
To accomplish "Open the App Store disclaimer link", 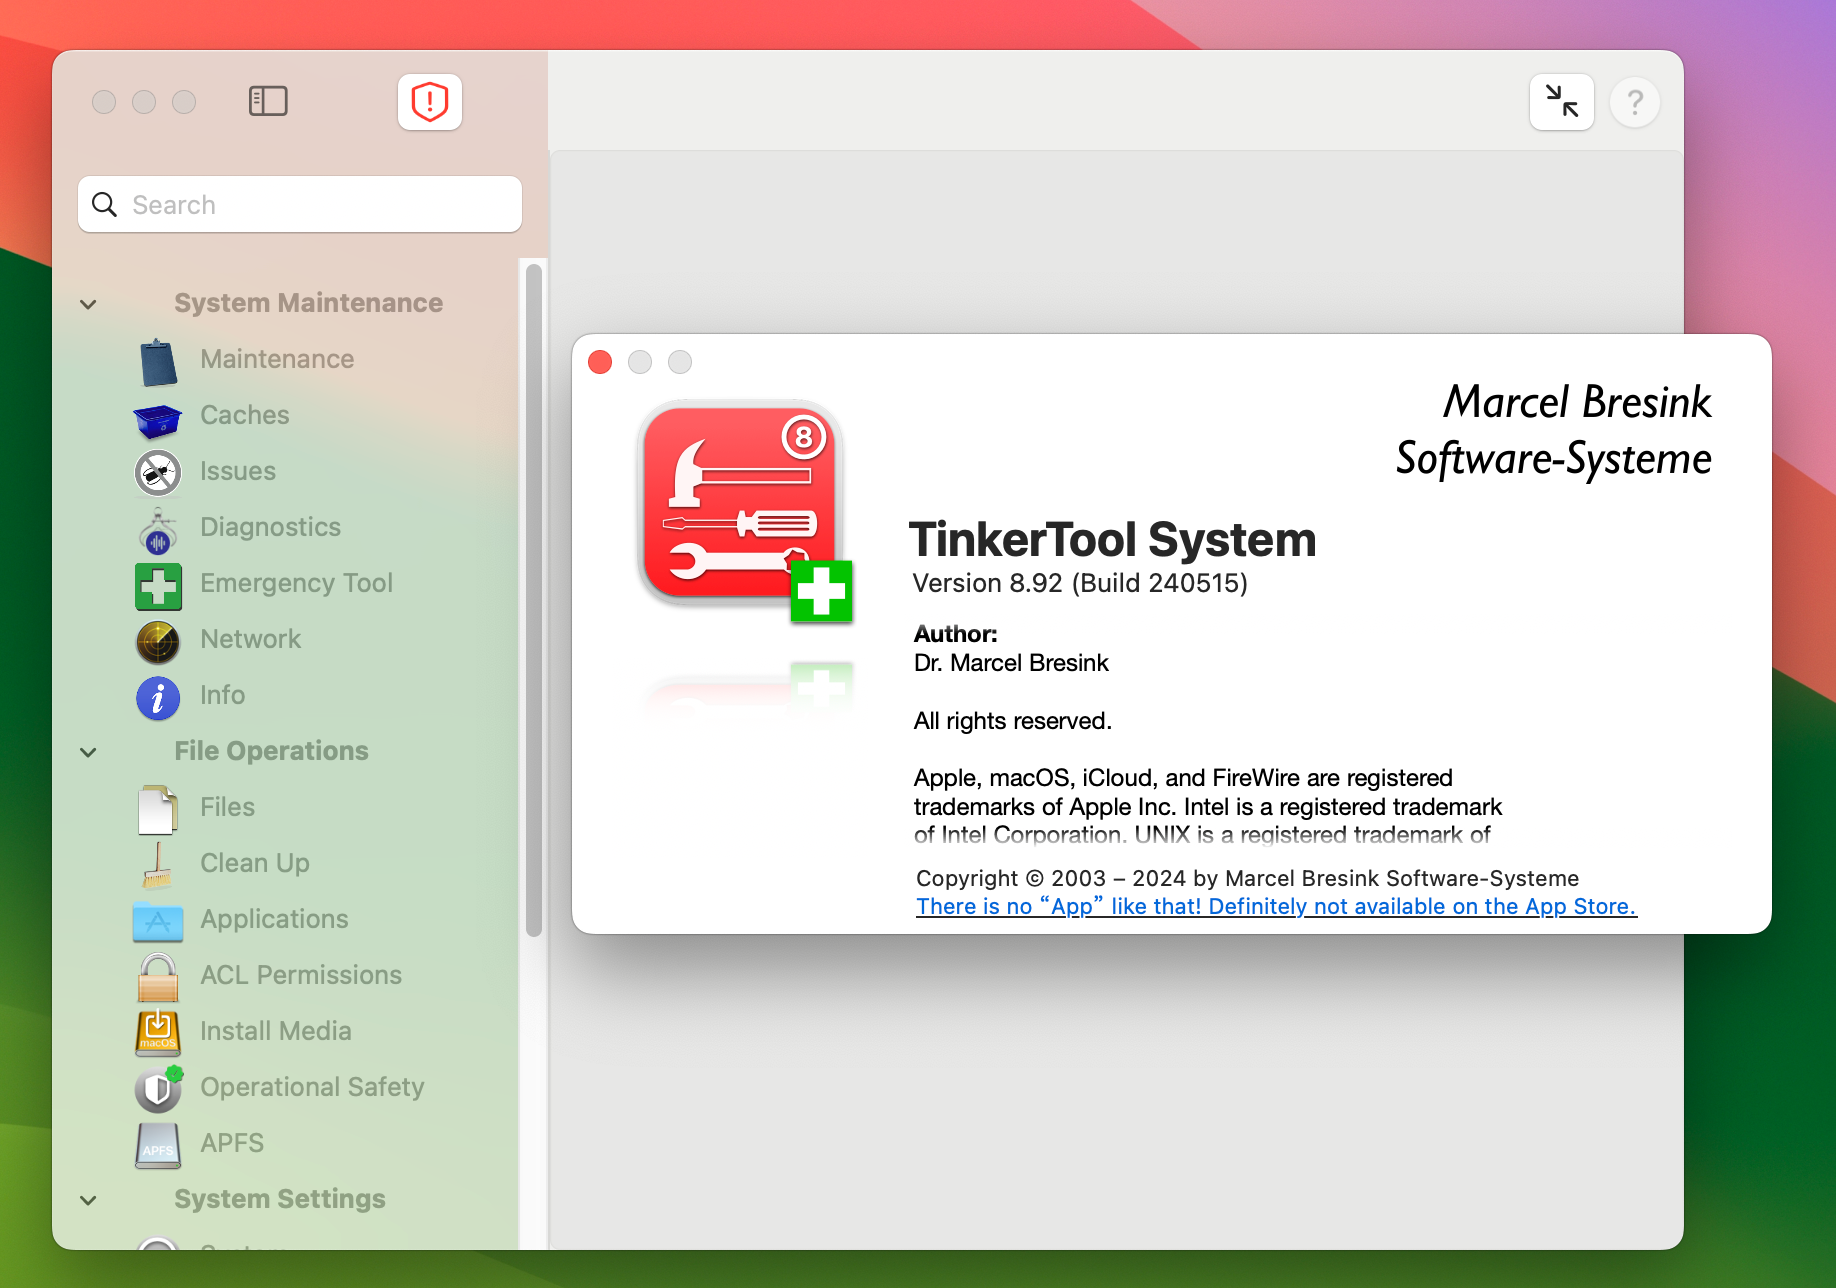I will (1274, 906).
